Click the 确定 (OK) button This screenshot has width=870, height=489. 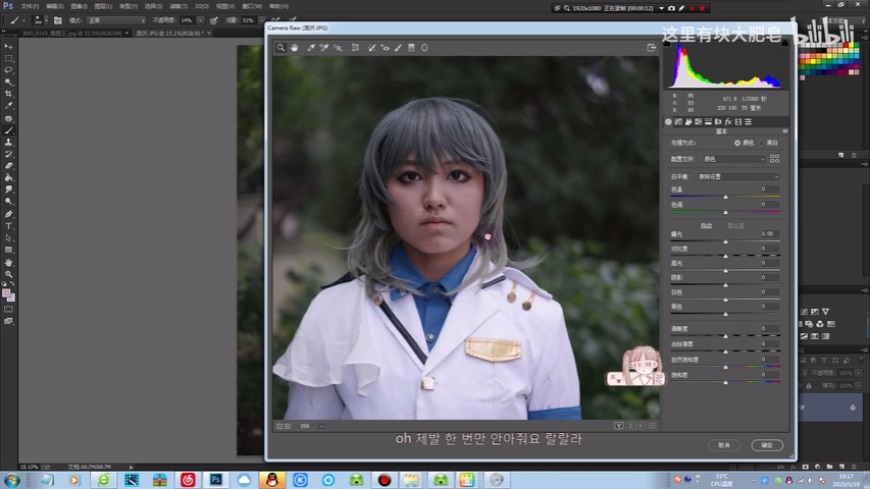tap(767, 445)
